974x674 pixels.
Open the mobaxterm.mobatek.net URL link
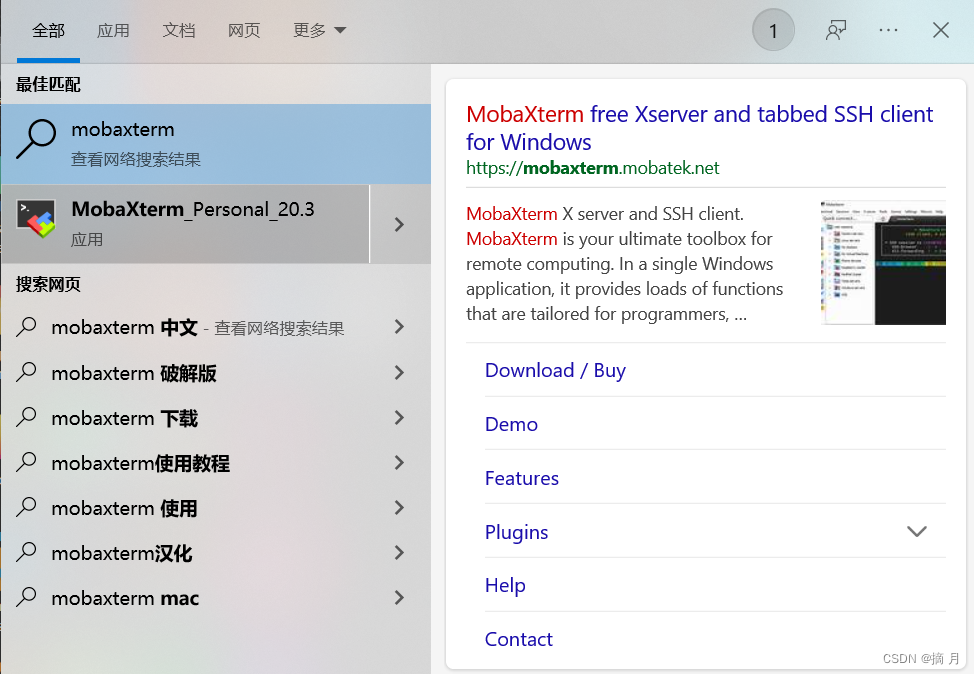point(593,168)
